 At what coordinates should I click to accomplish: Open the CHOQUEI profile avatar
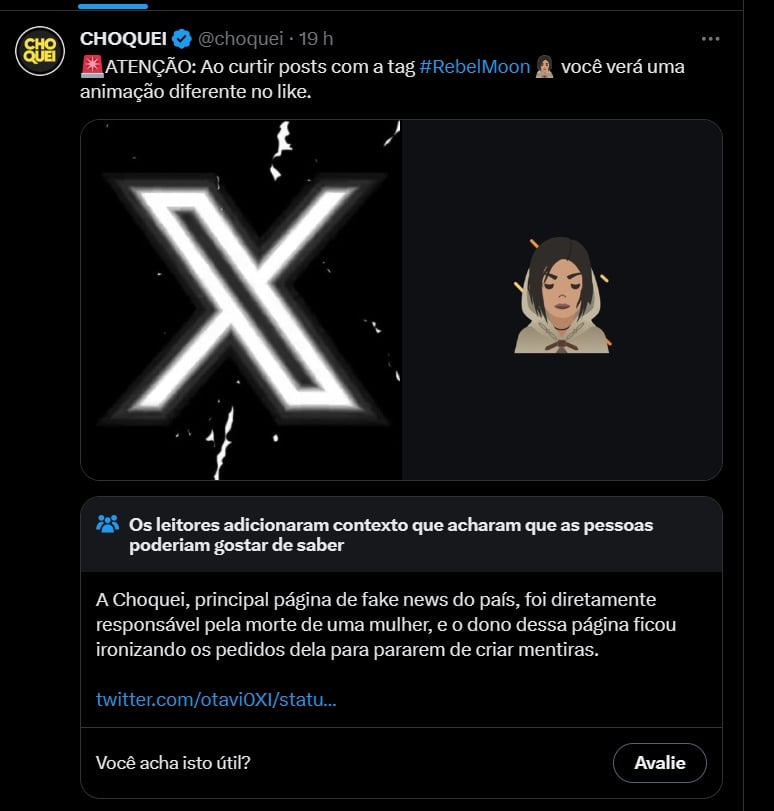coord(40,51)
